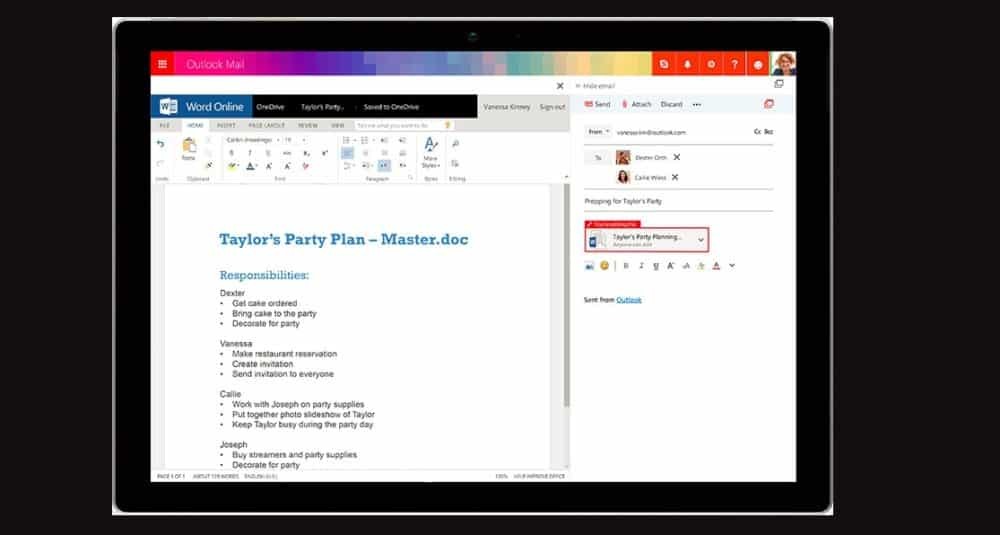Image resolution: width=1000 pixels, height=535 pixels.
Task: Toggle underline in the email formatting bar
Action: click(655, 265)
